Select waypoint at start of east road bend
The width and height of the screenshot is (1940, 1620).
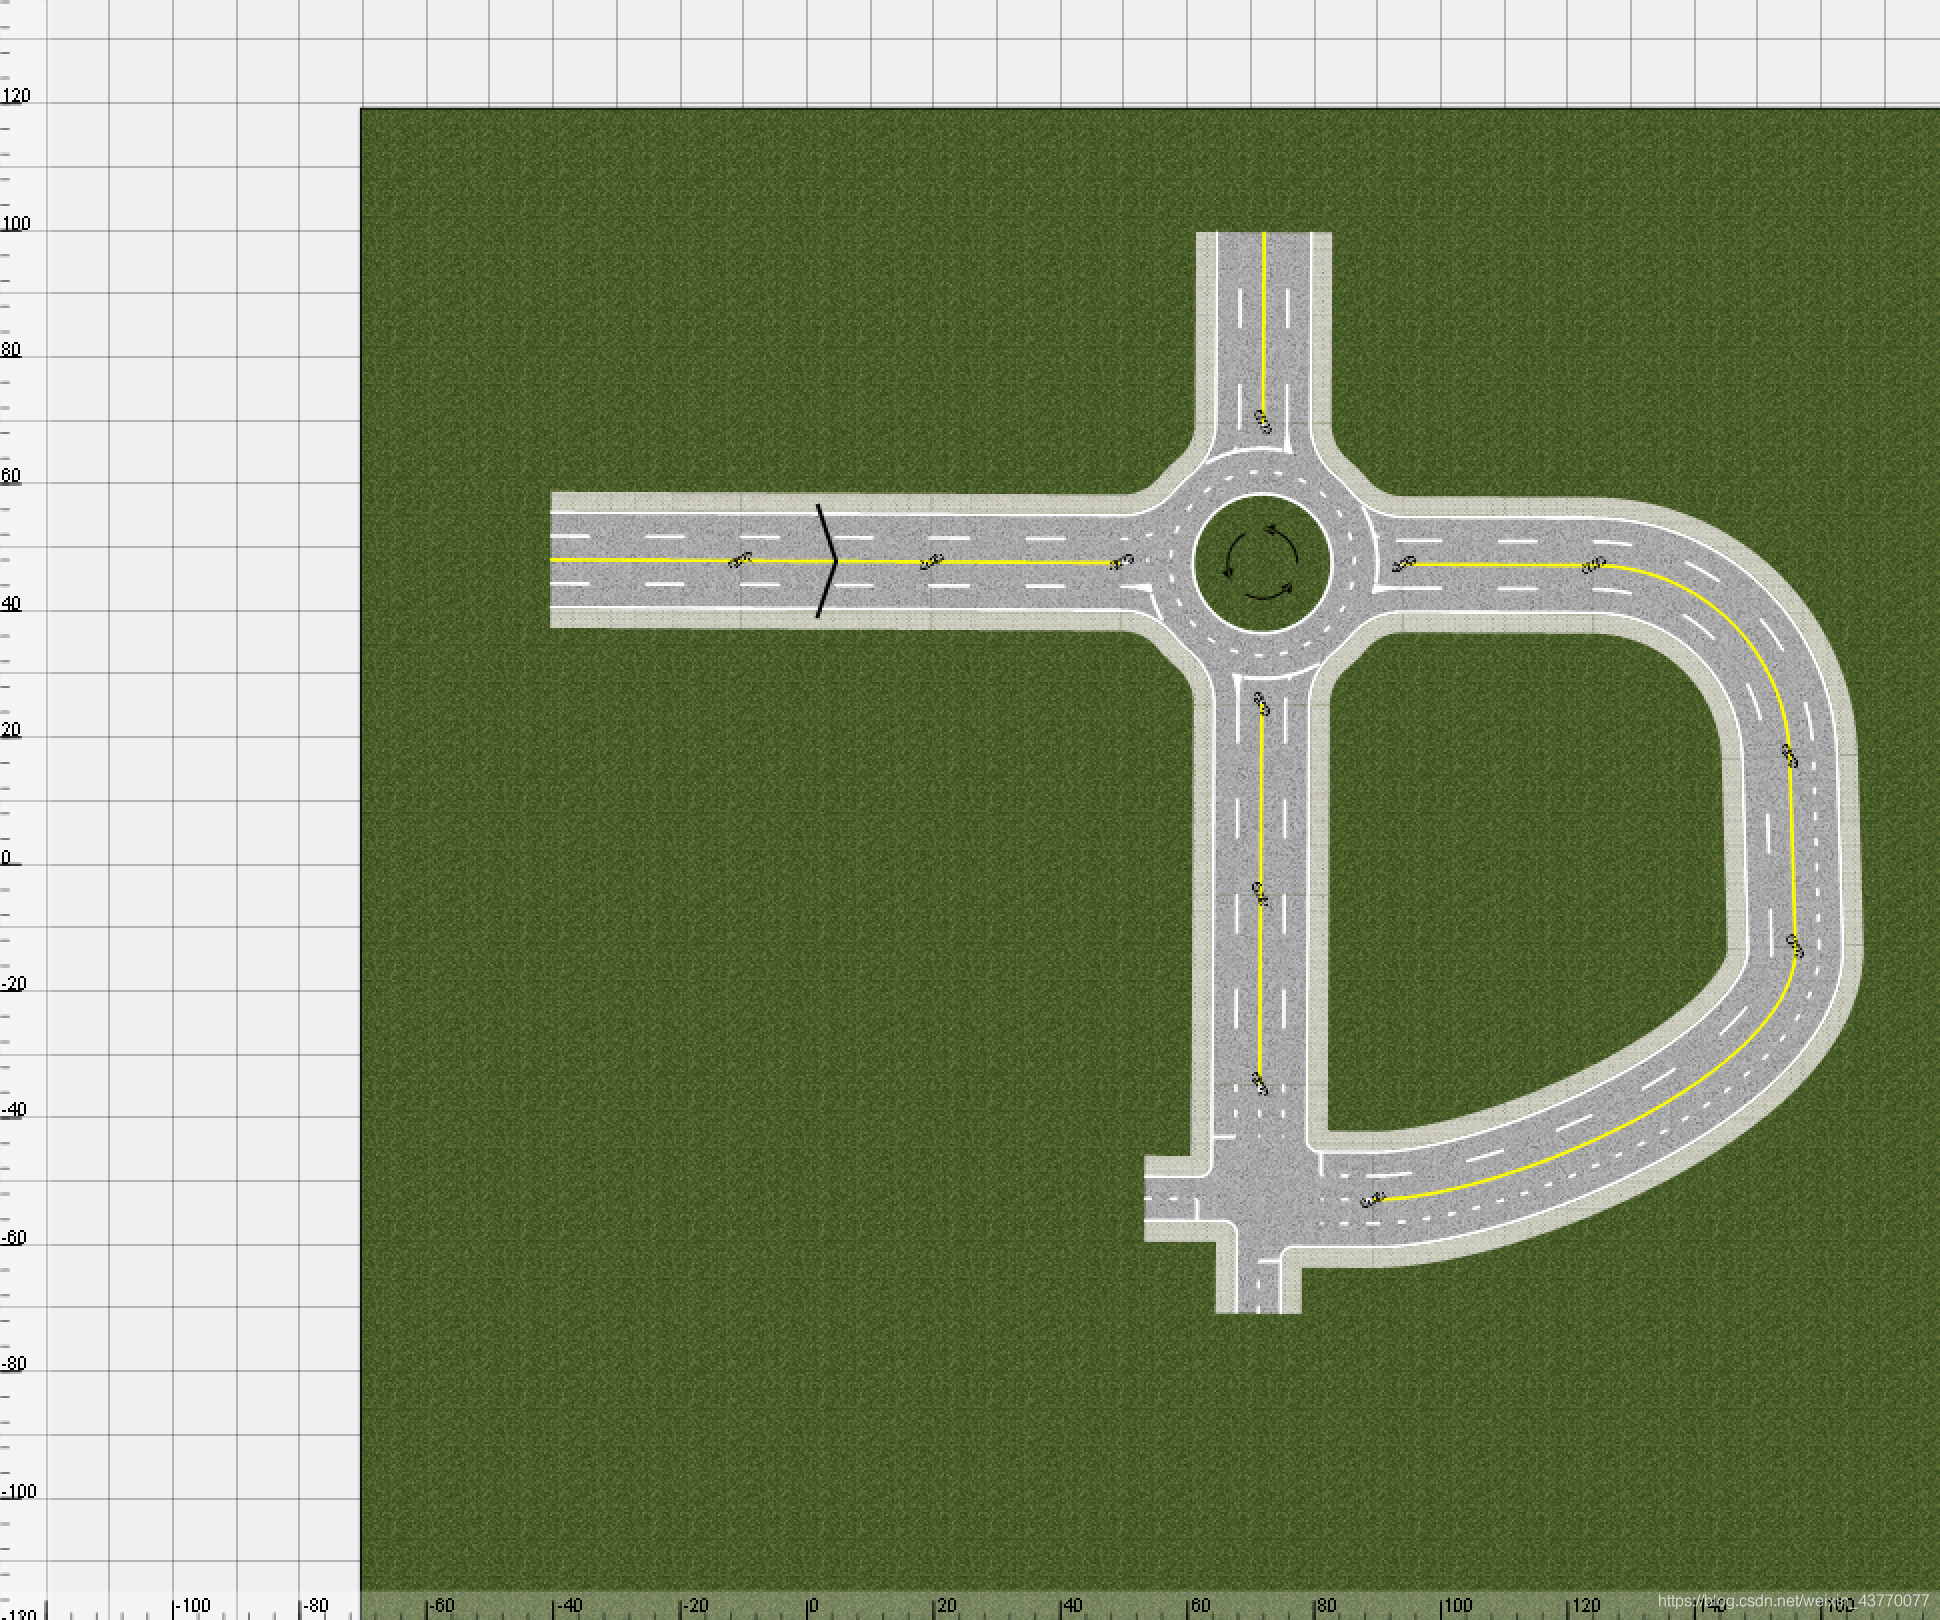click(x=1594, y=565)
